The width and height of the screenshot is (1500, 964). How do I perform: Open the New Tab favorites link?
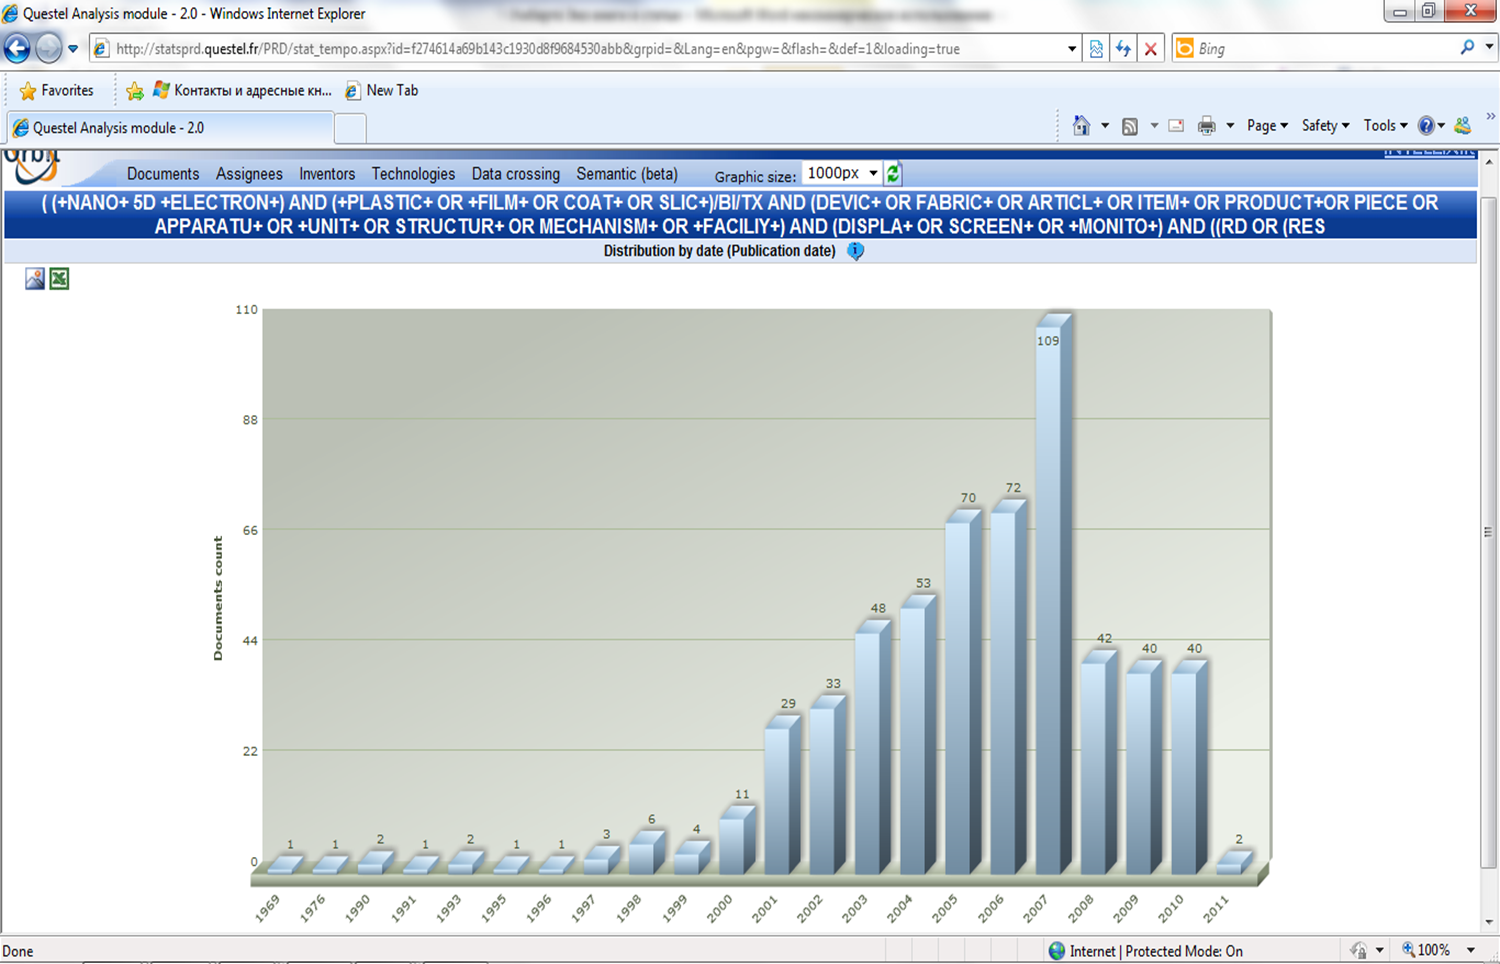point(381,91)
